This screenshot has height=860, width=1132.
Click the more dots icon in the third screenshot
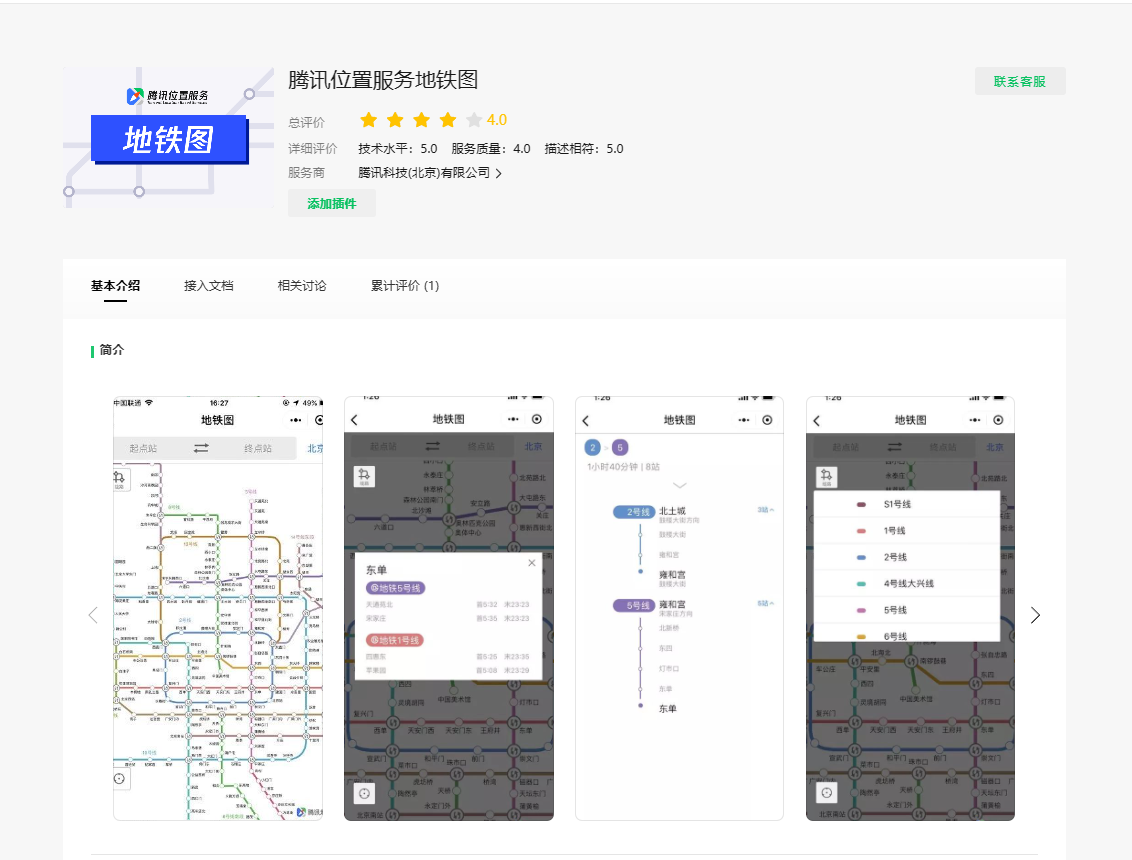[744, 420]
